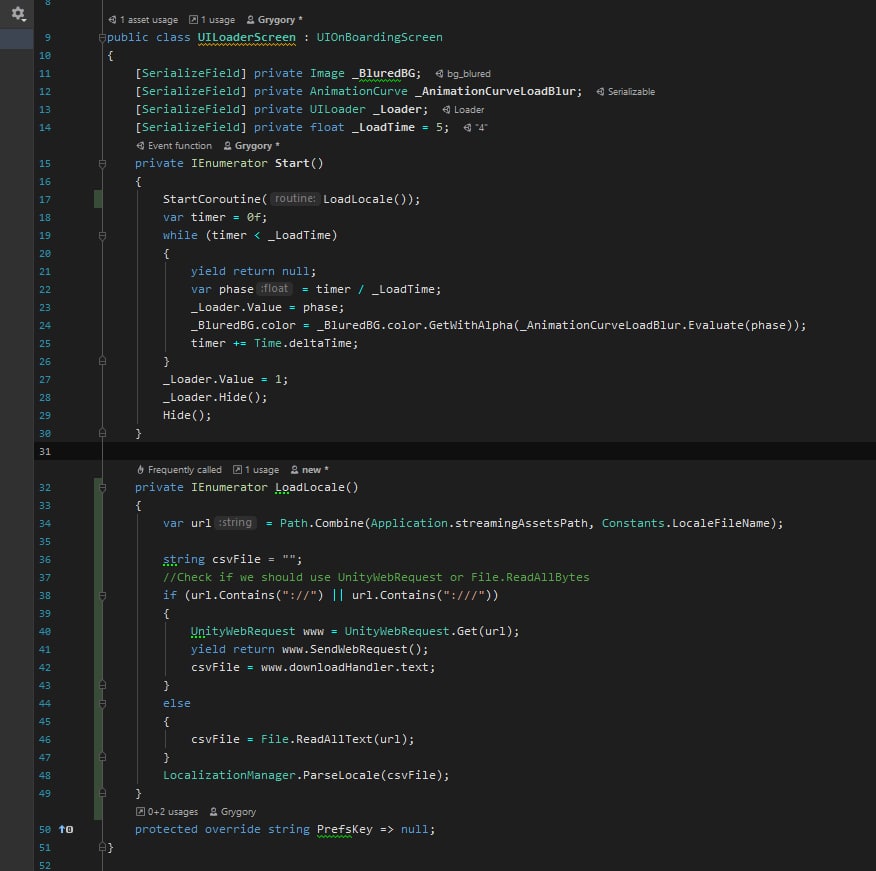876x871 pixels.
Task: Click the GetWithAlpha method call
Action: [470, 325]
